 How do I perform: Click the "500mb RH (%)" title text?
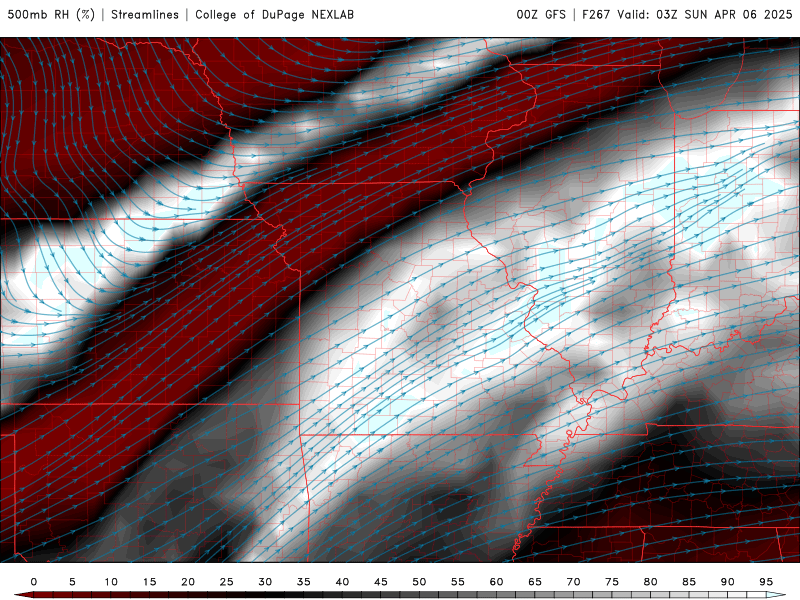pos(52,14)
